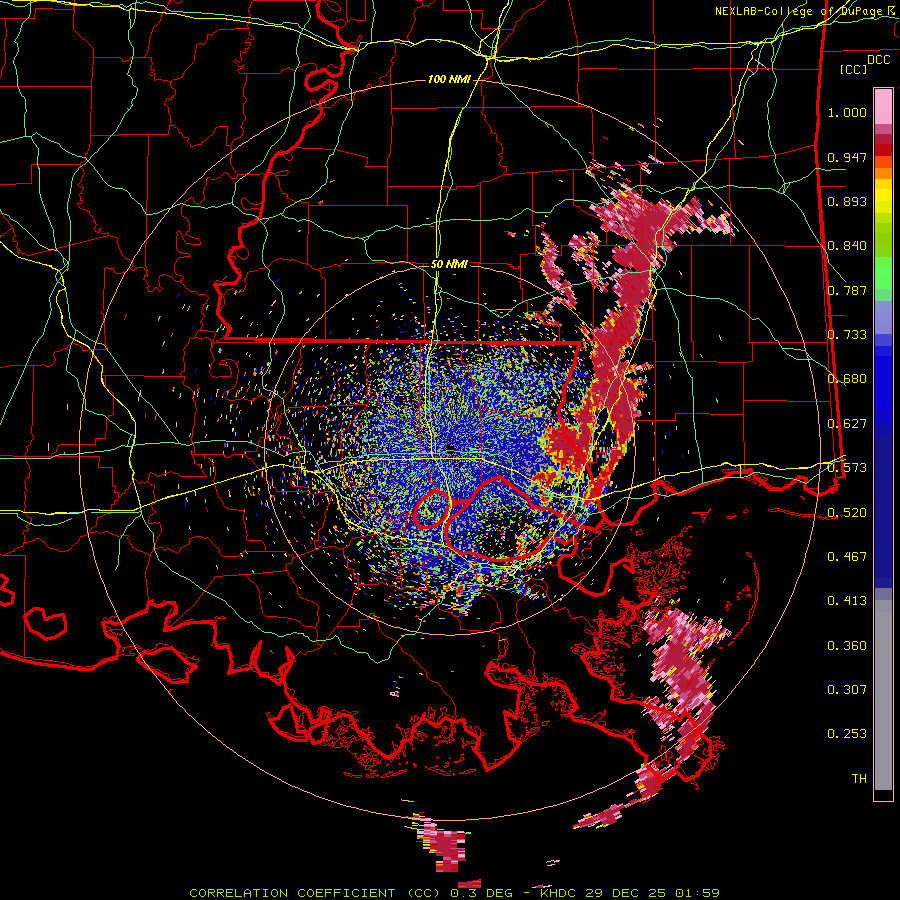
Task: Click the TH threshold label in legend
Action: click(x=859, y=779)
